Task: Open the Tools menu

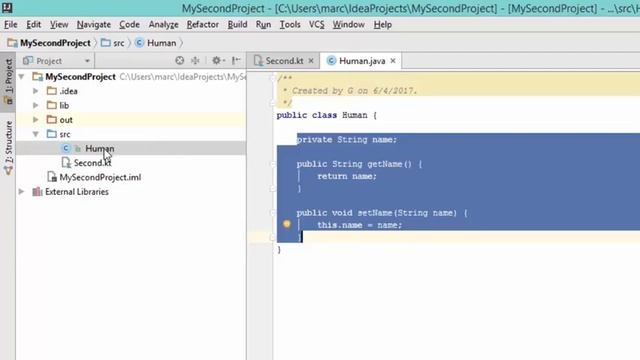Action: click(x=290, y=24)
